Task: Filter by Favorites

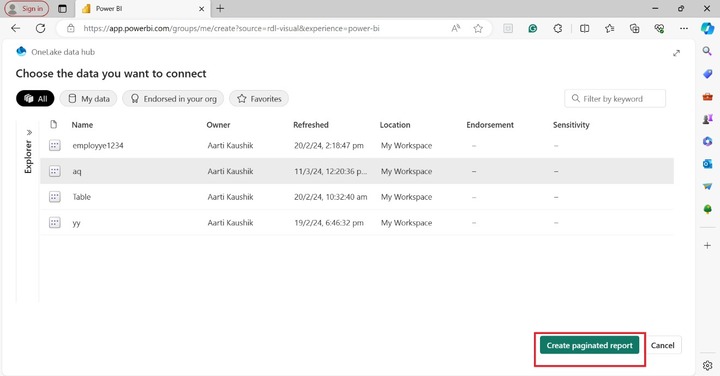Action: pyautogui.click(x=259, y=99)
